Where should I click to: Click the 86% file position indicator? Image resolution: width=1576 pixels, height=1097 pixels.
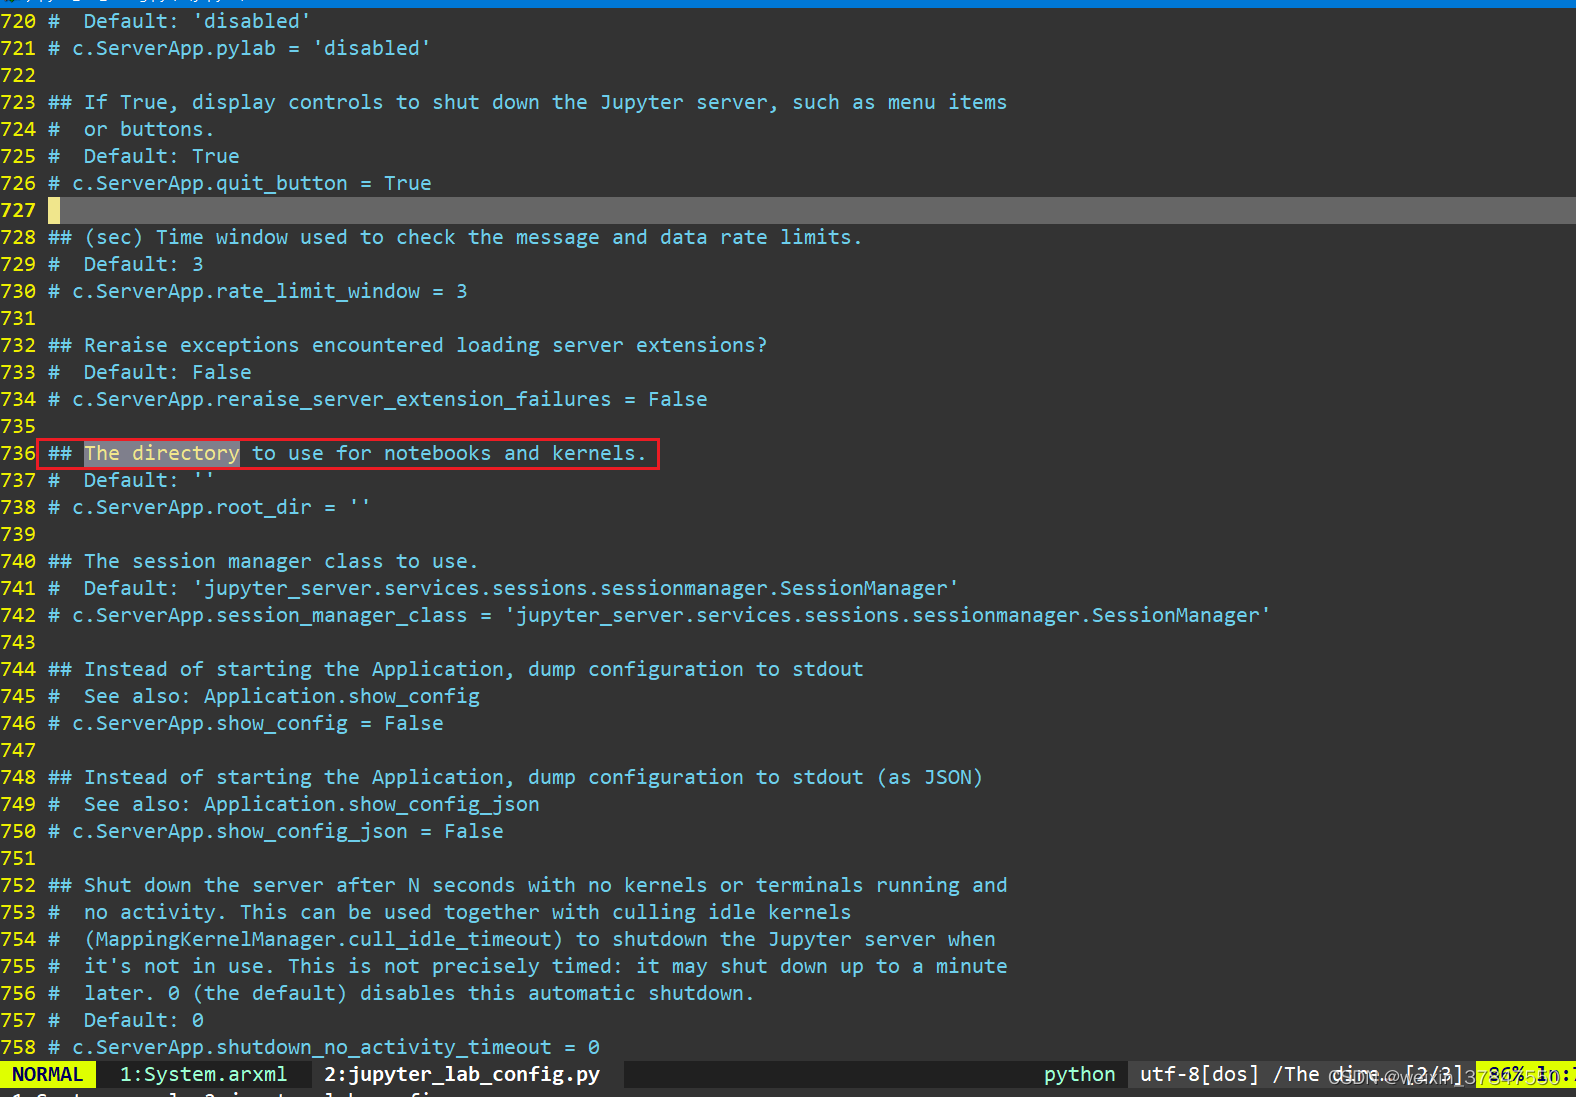[1506, 1074]
